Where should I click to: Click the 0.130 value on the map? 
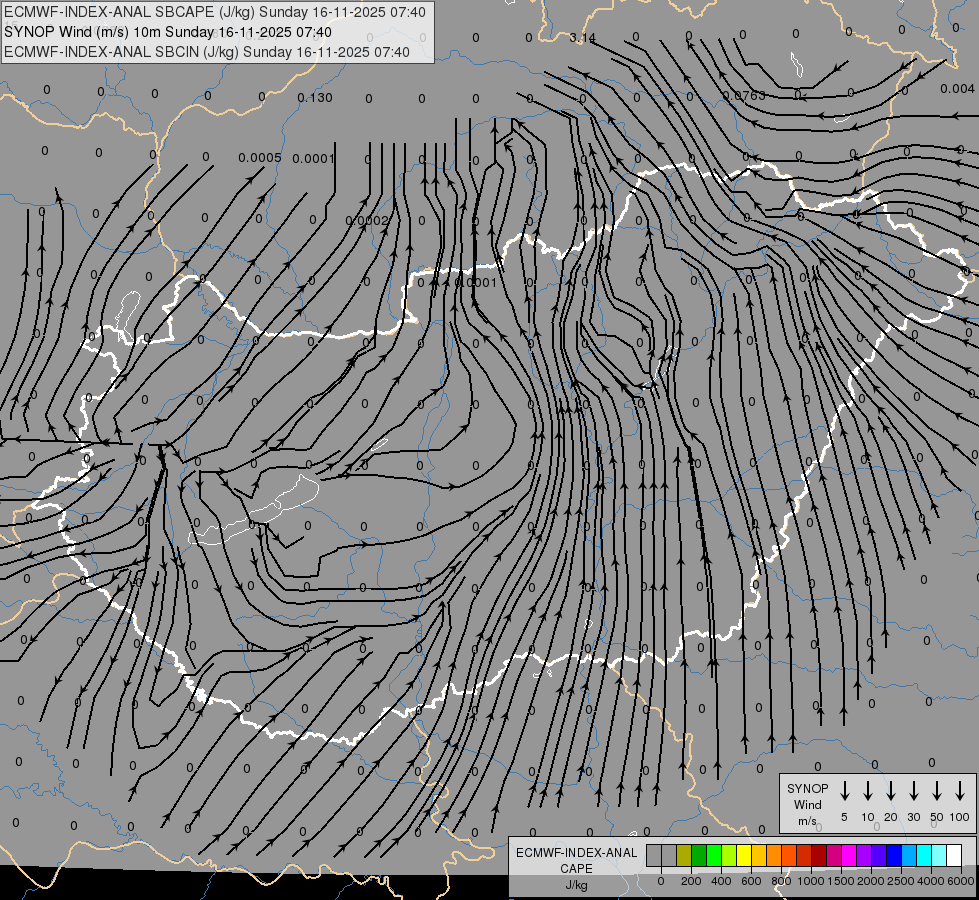pyautogui.click(x=315, y=97)
